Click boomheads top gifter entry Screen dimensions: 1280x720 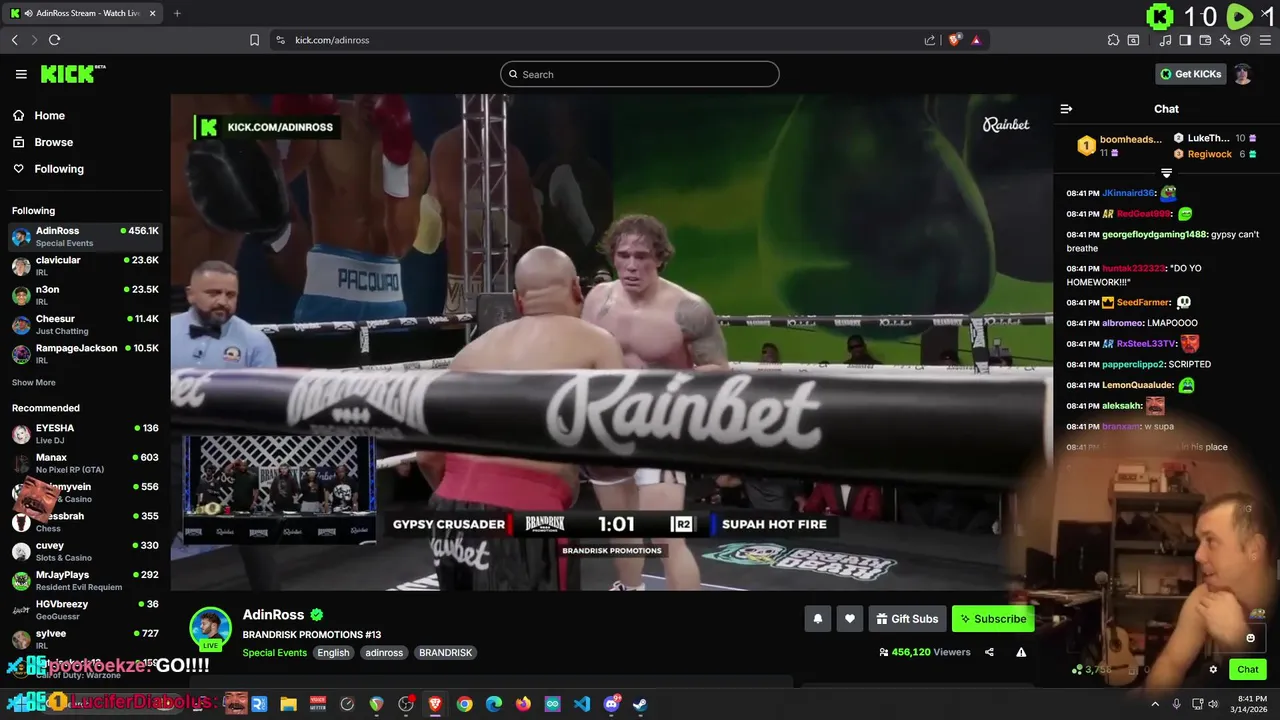pos(1119,146)
